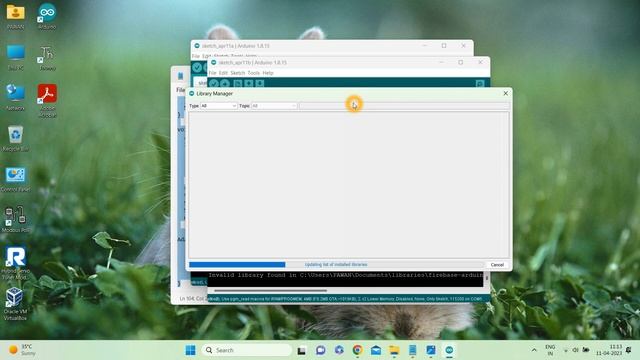Open the ENG IN language indicator
The height and width of the screenshot is (360, 640).
click(550, 350)
